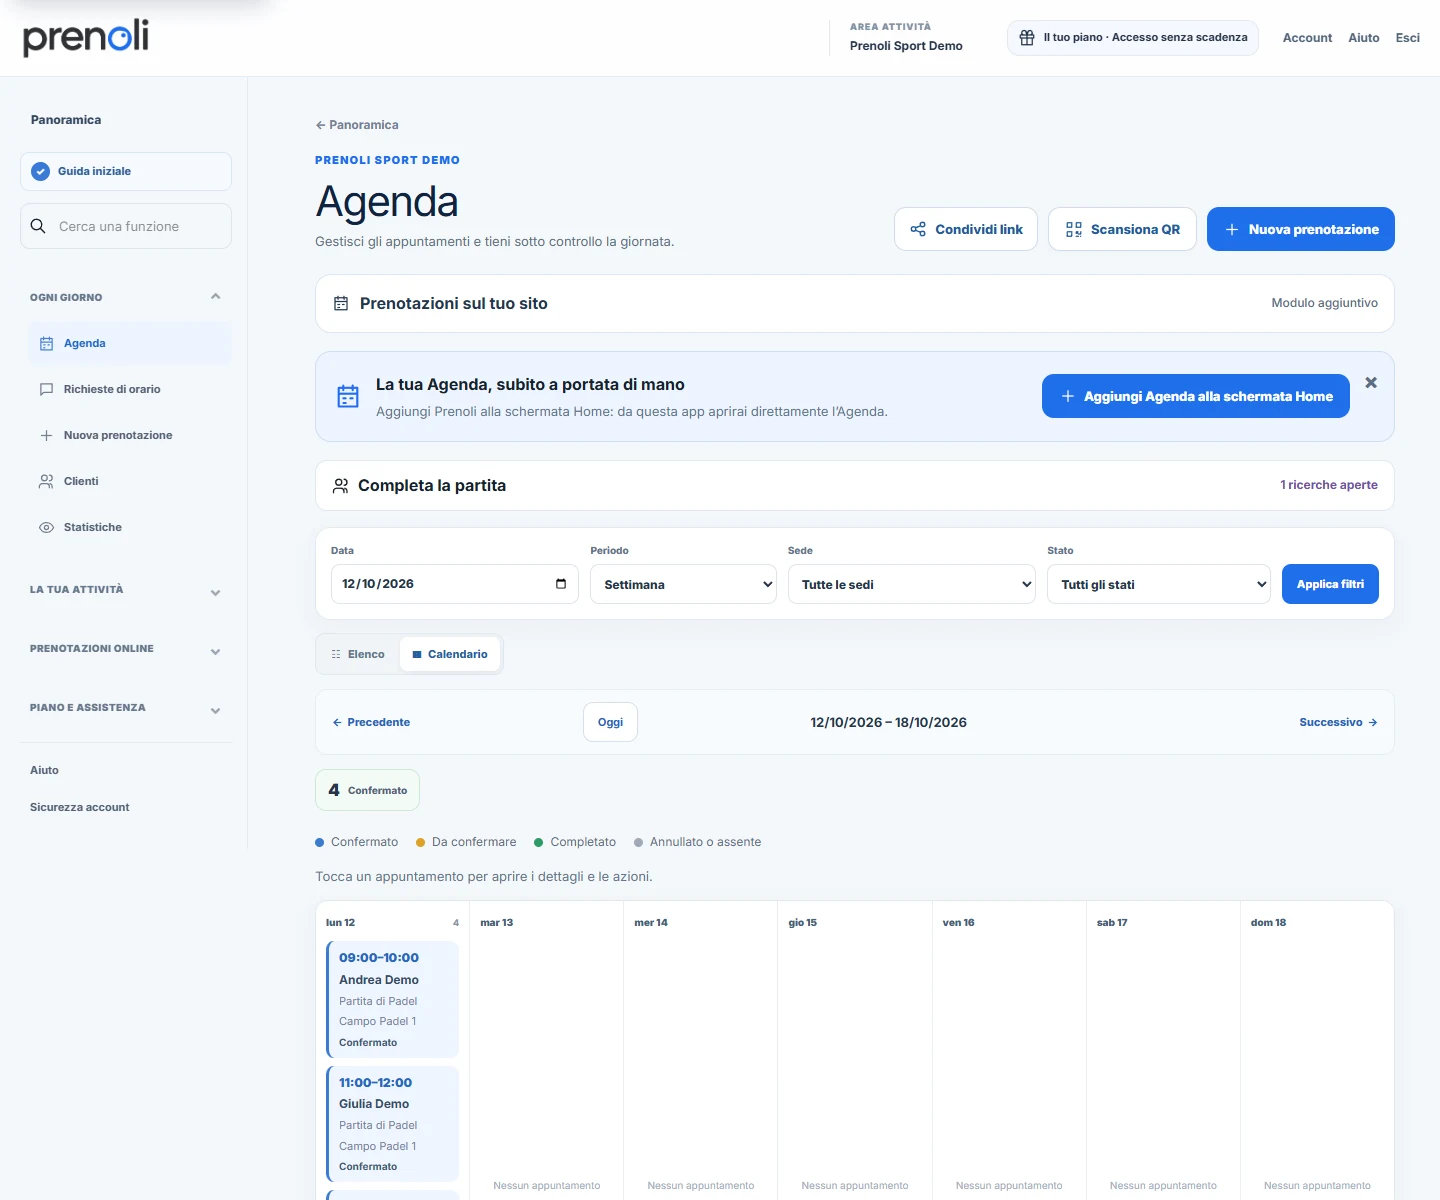The height and width of the screenshot is (1200, 1440).
Task: Open Agenda calendar icon in sidebar
Action: (46, 344)
